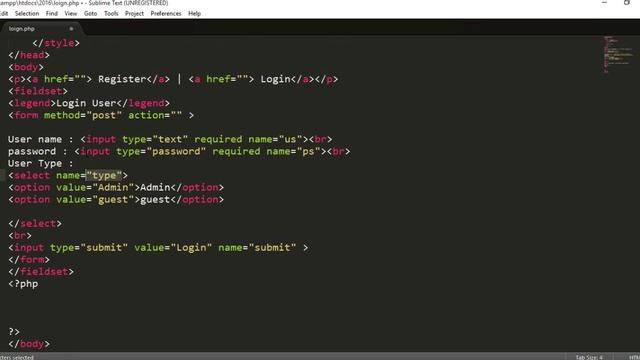Click the User Type : line
Viewport: 640px width, 360px height.
point(40,163)
